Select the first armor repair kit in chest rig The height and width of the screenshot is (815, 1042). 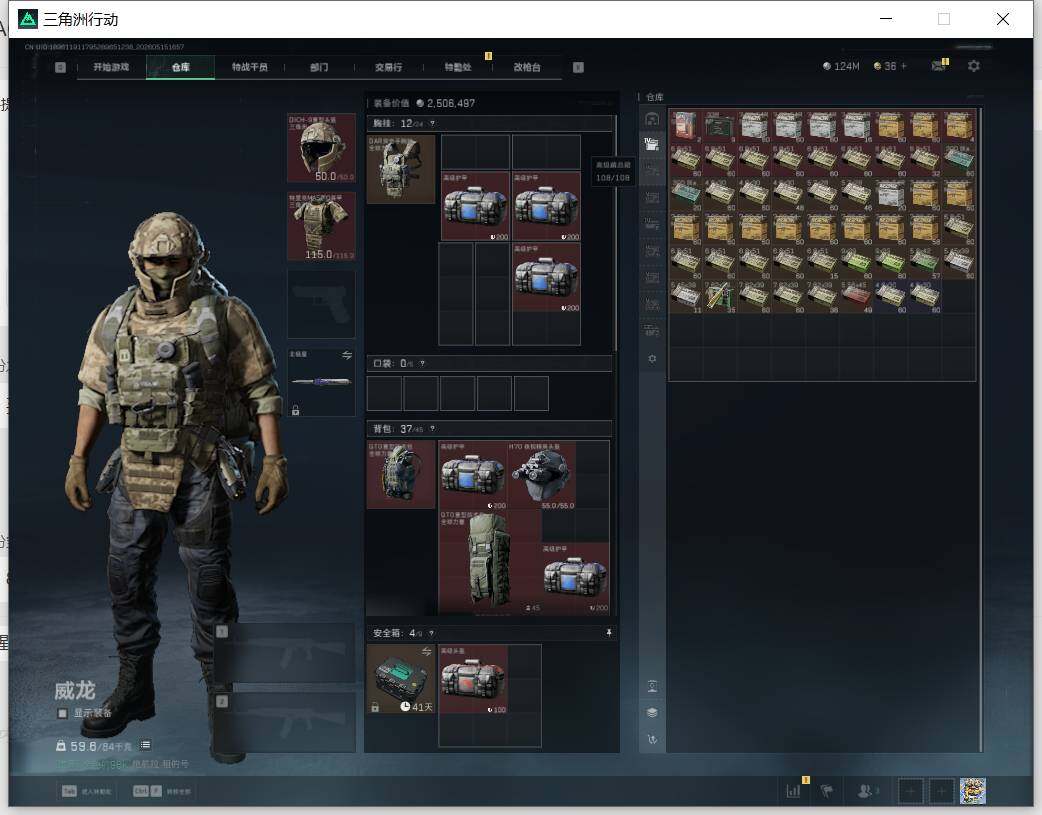tap(475, 206)
